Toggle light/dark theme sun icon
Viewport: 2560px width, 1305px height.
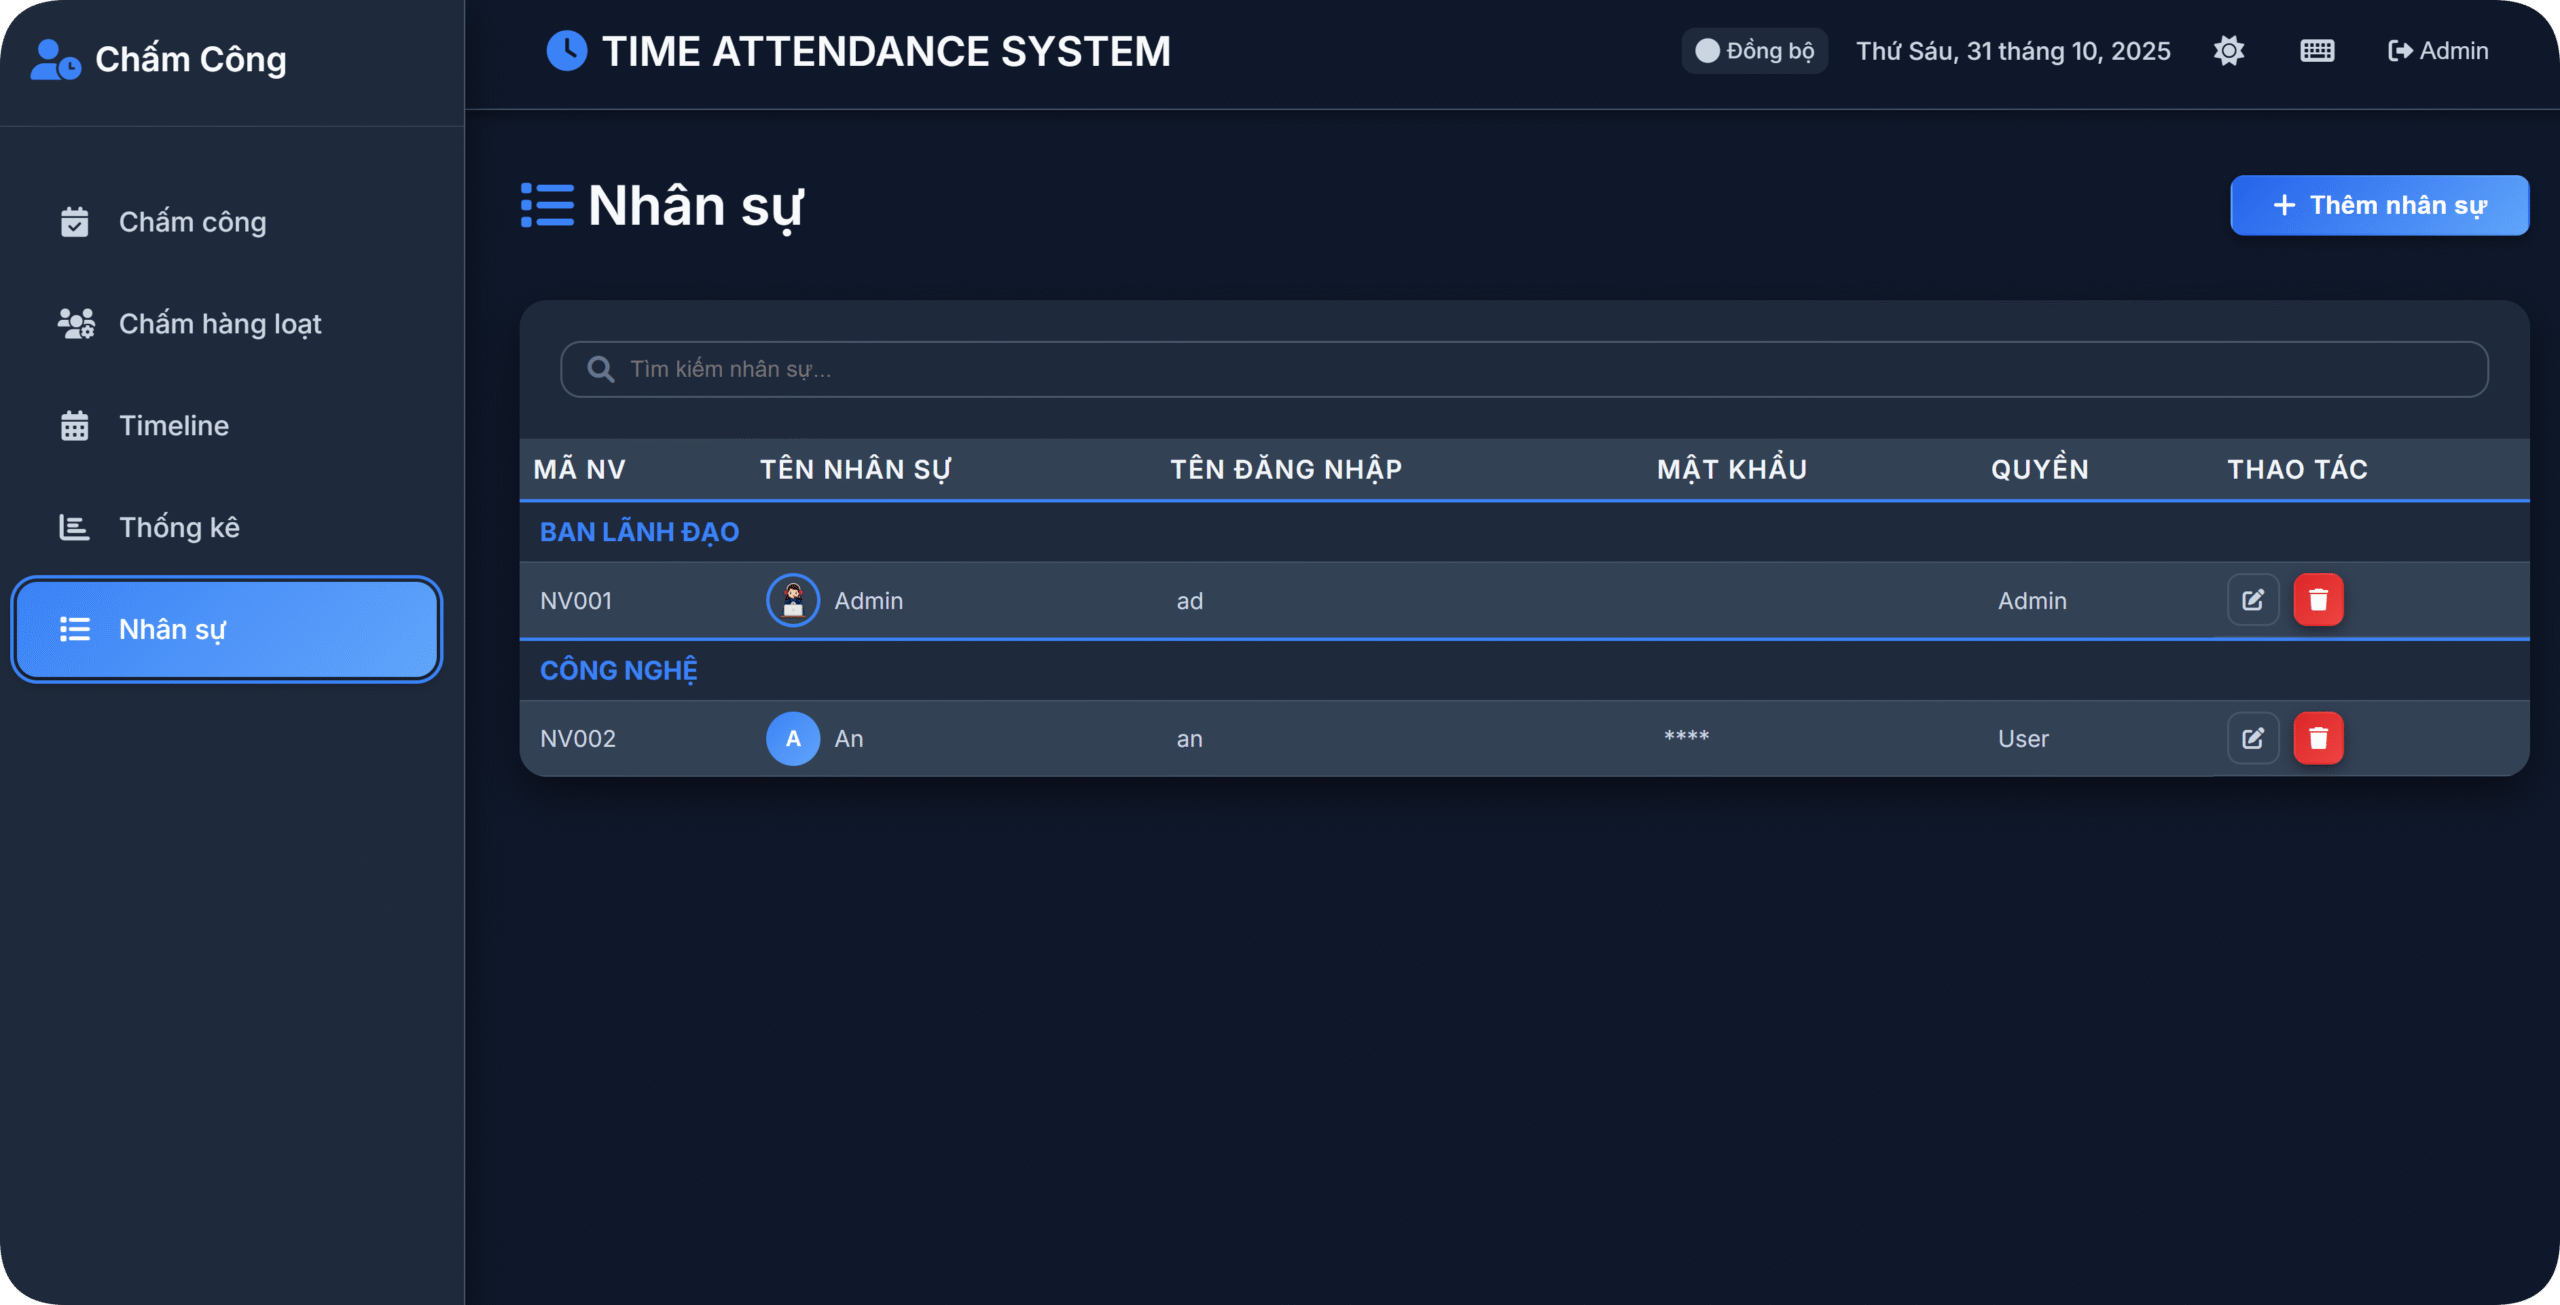coord(2229,51)
